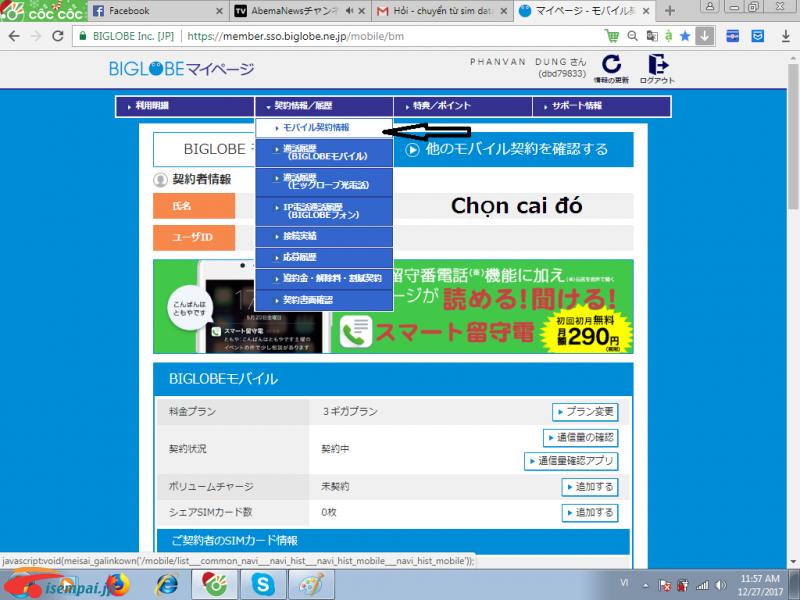The height and width of the screenshot is (600, 800).
Task: Click the 通信量確認アプリ button
Action: (571, 461)
